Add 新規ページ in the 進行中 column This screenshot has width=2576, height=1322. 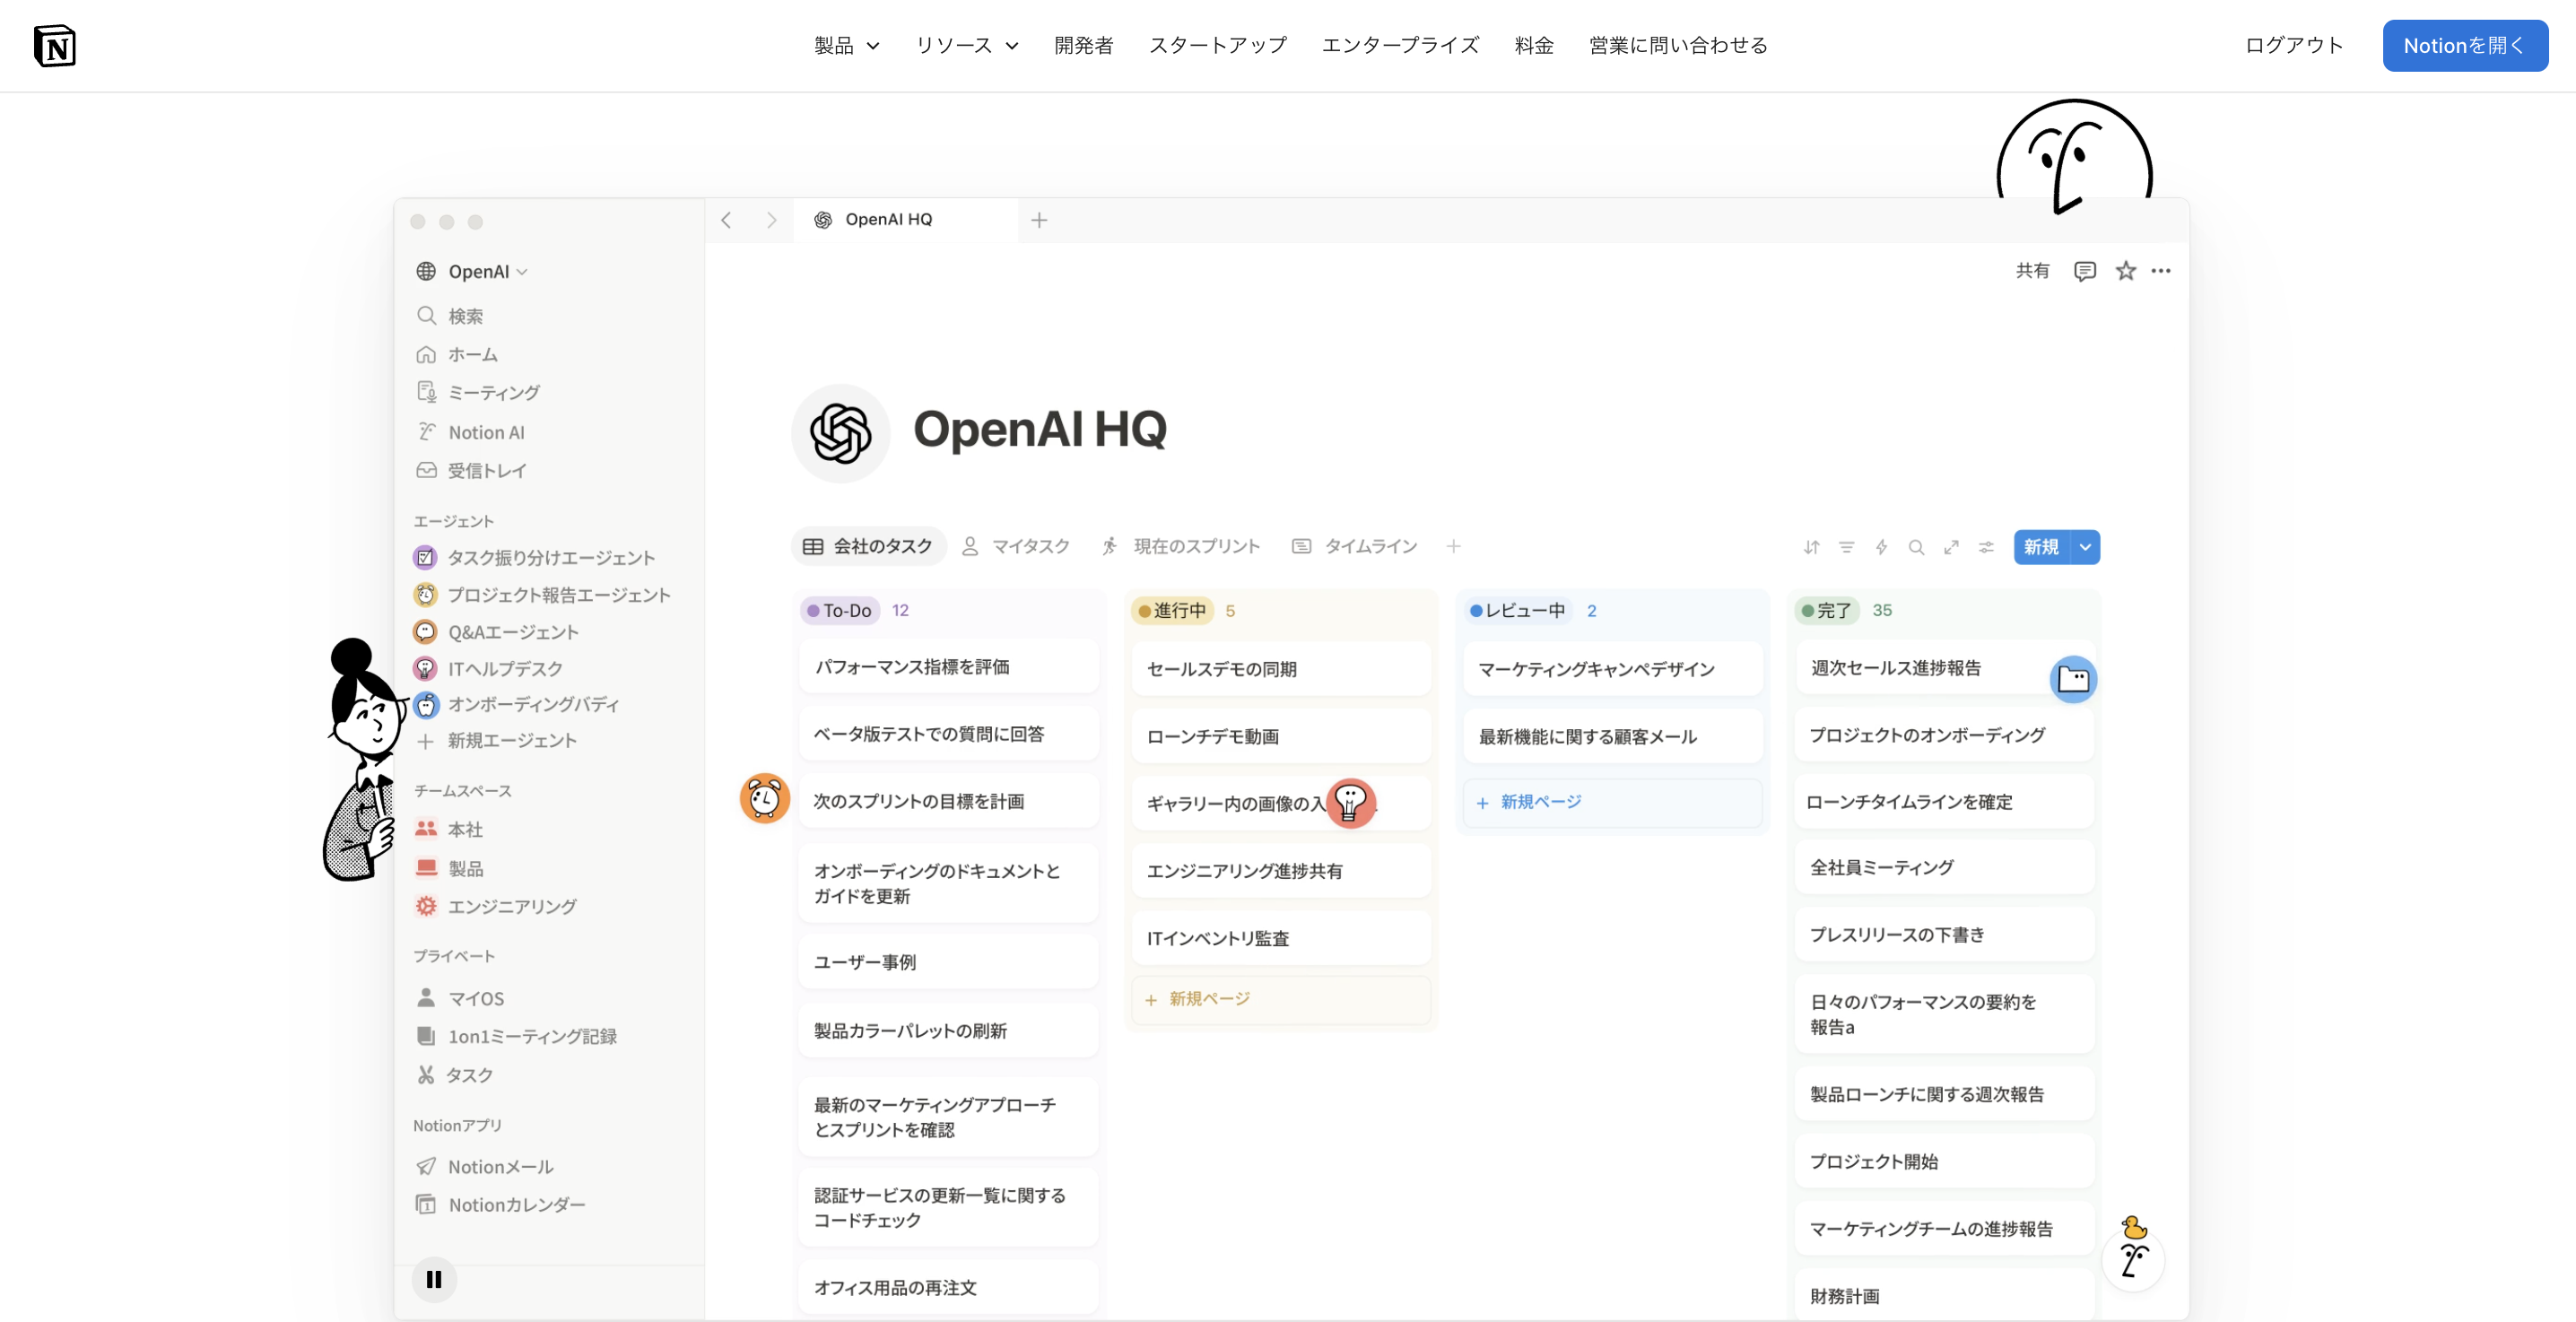tap(1281, 999)
